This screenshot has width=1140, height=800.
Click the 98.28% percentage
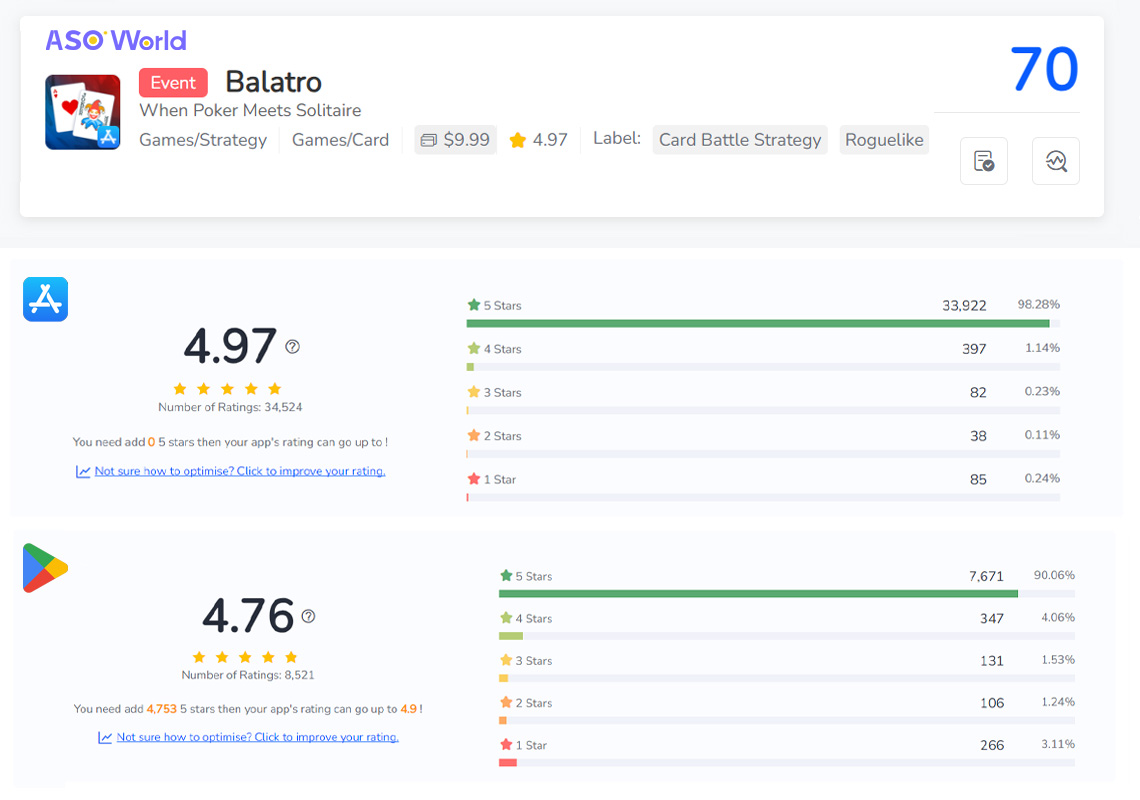[x=1038, y=304]
